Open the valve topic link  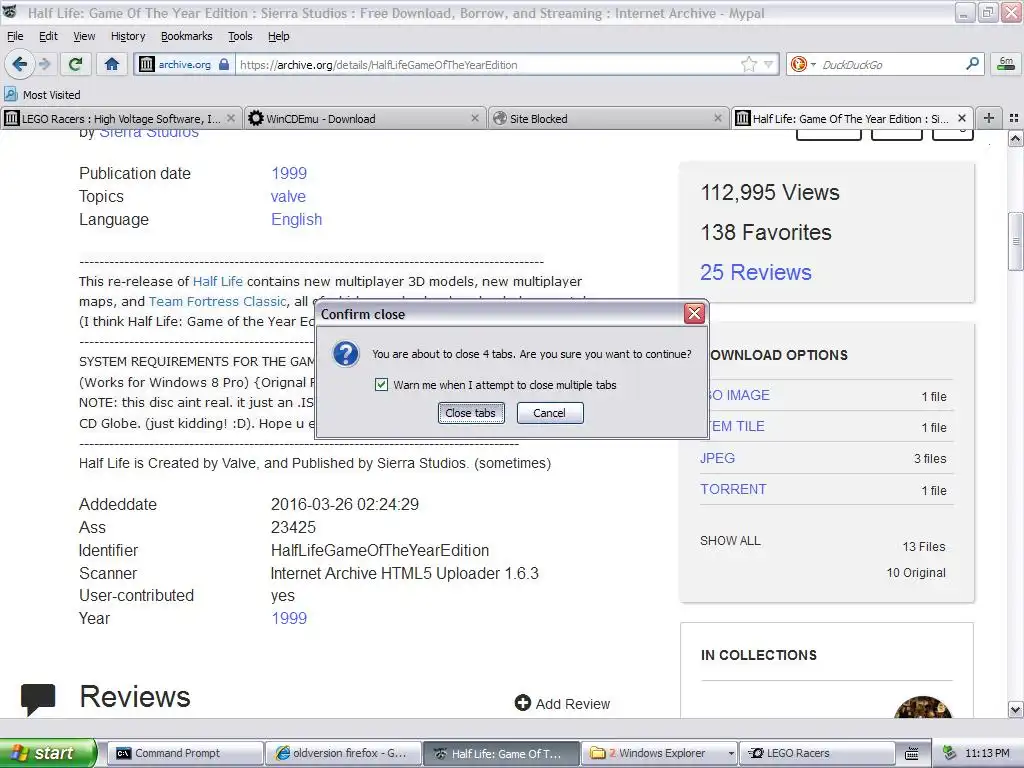tap(288, 197)
